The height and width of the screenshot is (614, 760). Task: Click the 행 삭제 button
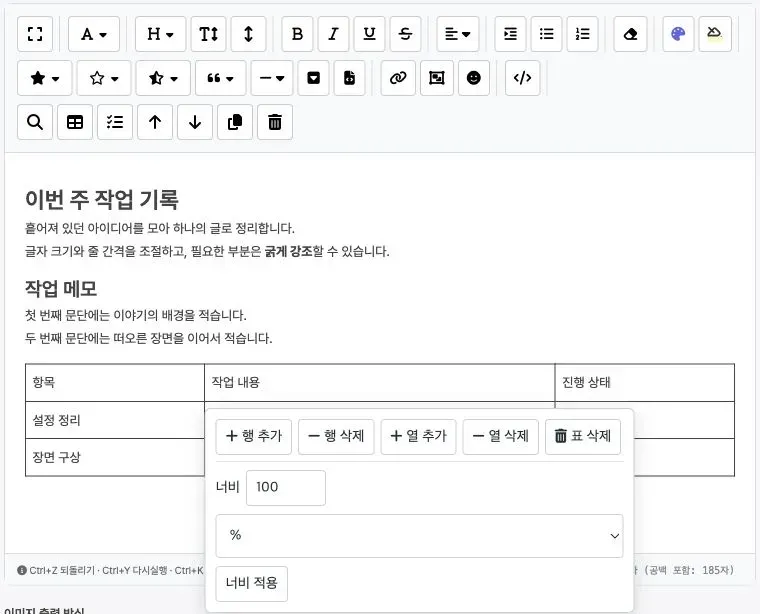(336, 437)
